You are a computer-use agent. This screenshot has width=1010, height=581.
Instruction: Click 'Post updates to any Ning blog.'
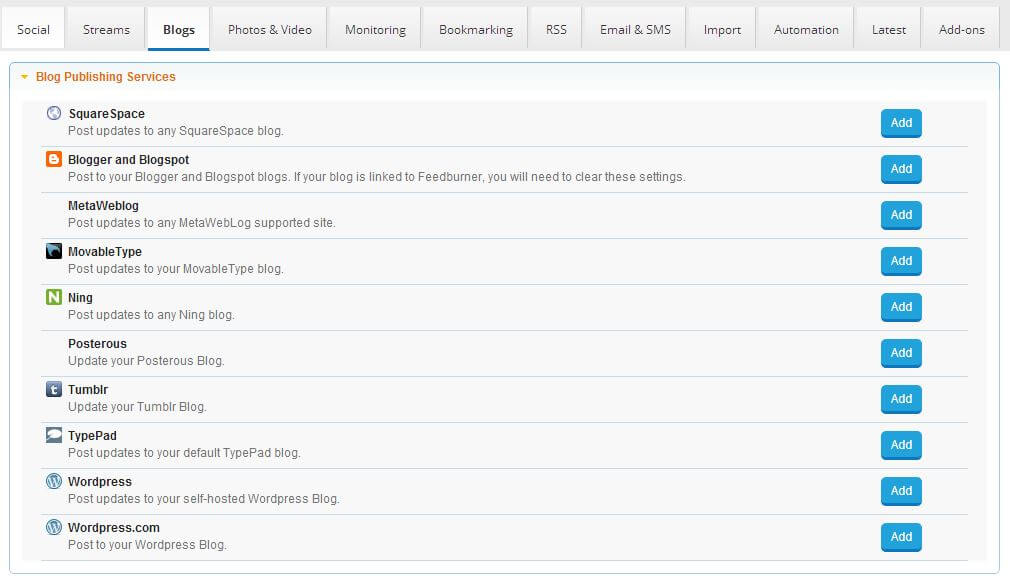point(151,315)
